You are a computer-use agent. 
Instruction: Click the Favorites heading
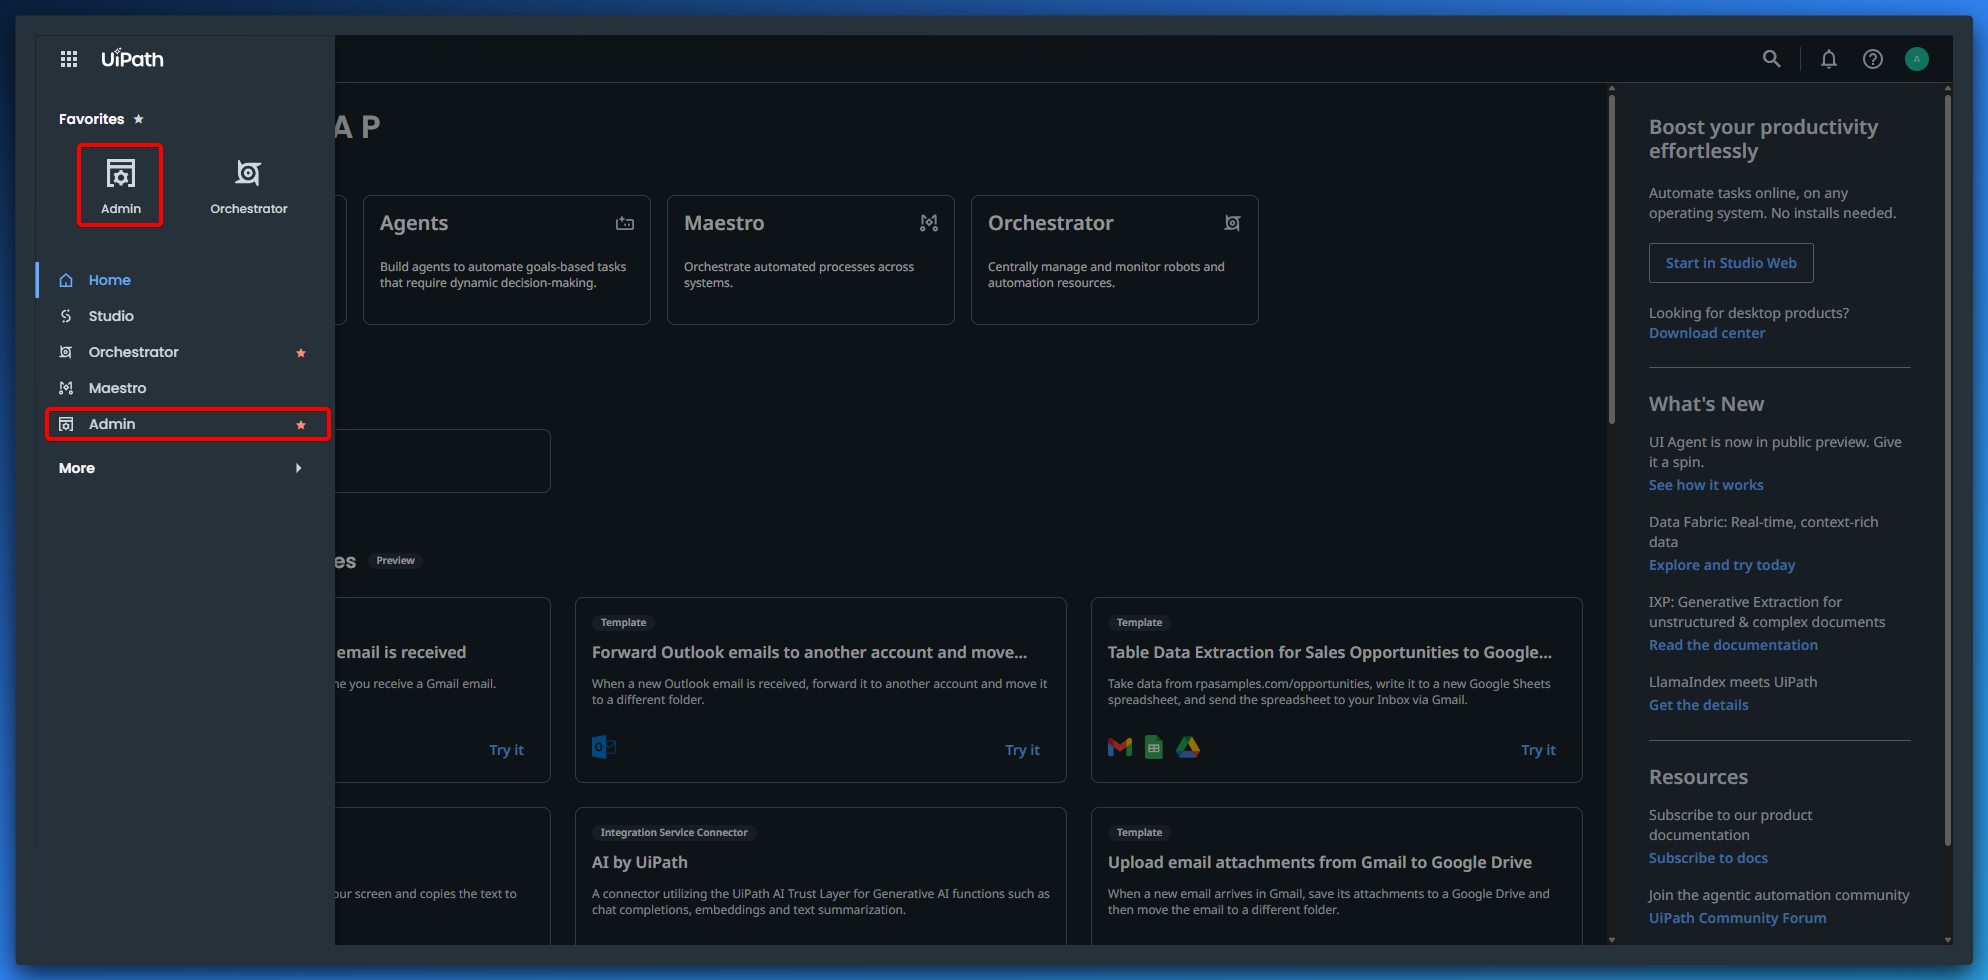pyautogui.click(x=92, y=119)
